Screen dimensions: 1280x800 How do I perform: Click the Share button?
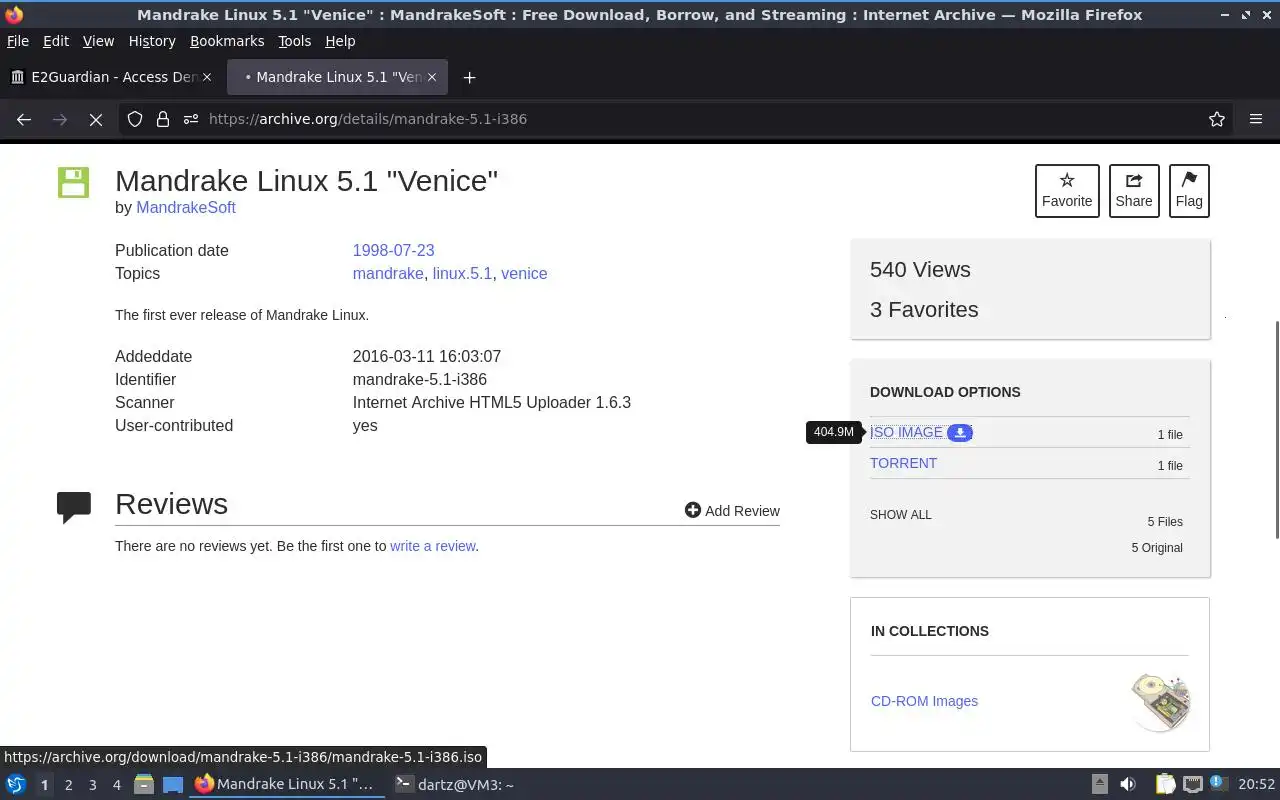click(x=1134, y=190)
